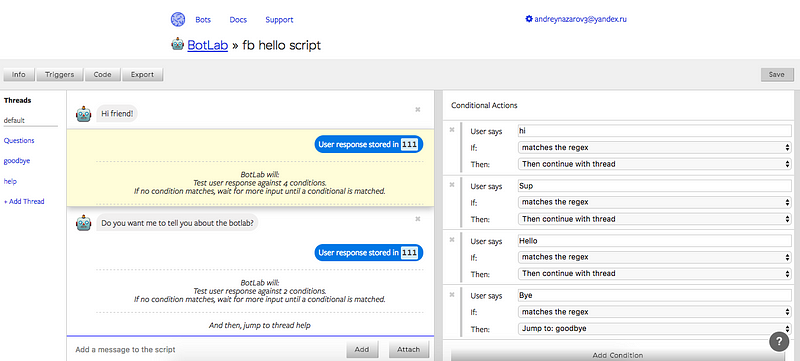The width and height of the screenshot is (800, 361).
Task: Open the Export tab
Action: [x=142, y=74]
